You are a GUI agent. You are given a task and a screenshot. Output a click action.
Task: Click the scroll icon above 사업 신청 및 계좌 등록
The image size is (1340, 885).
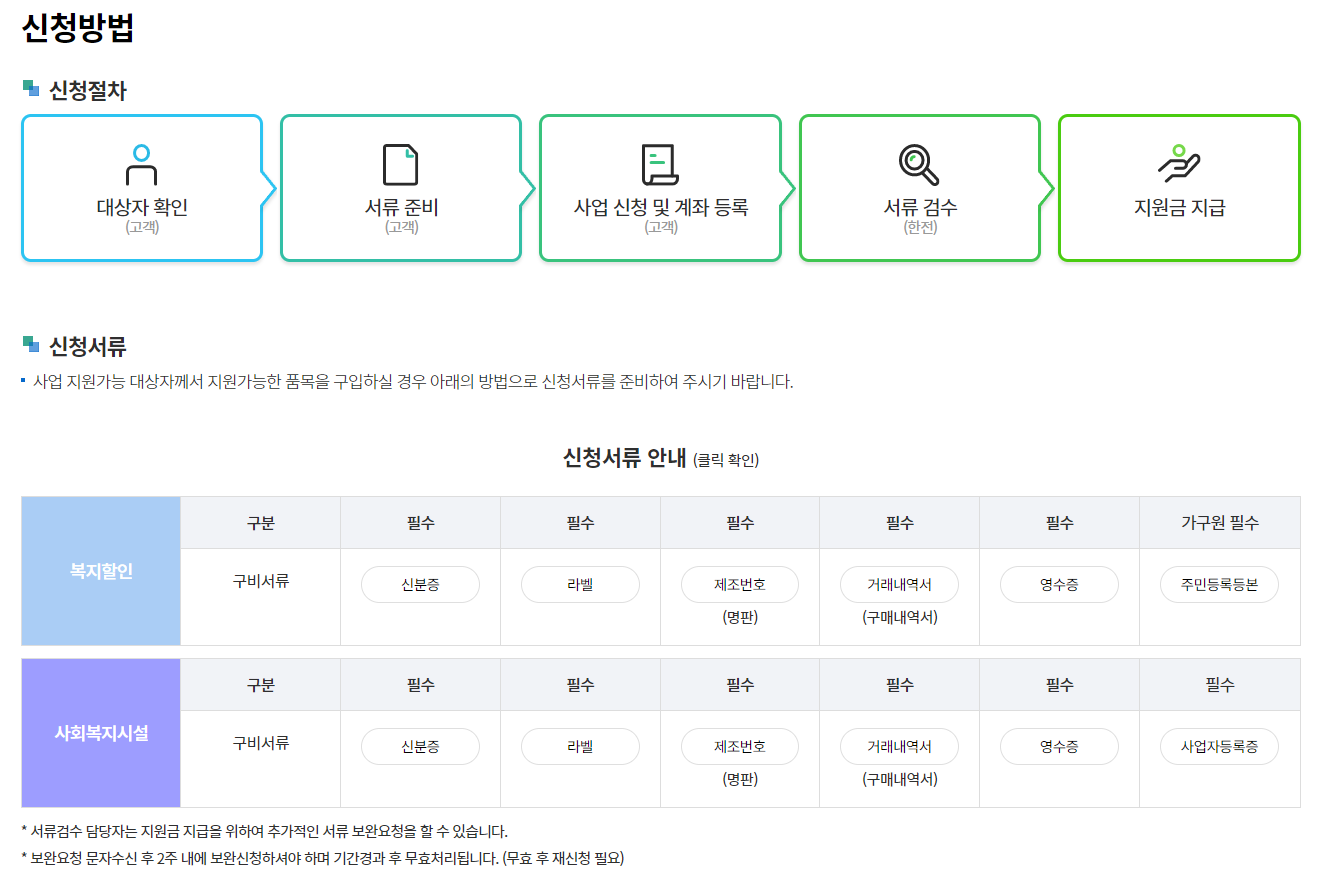[x=660, y=165]
